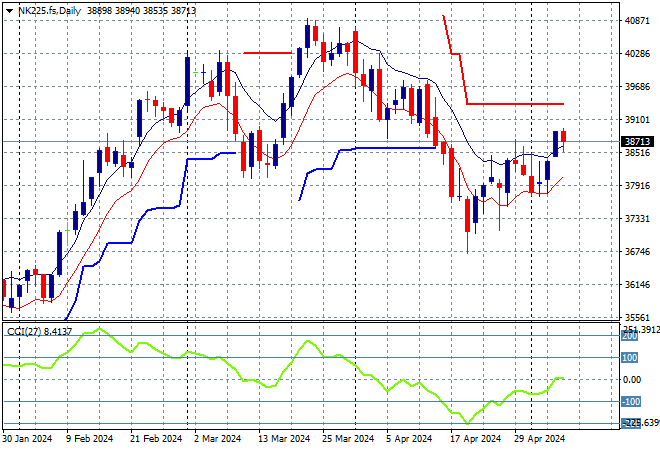This screenshot has width=660, height=450.
Task: Click the current price label 38713
Action: (x=637, y=142)
